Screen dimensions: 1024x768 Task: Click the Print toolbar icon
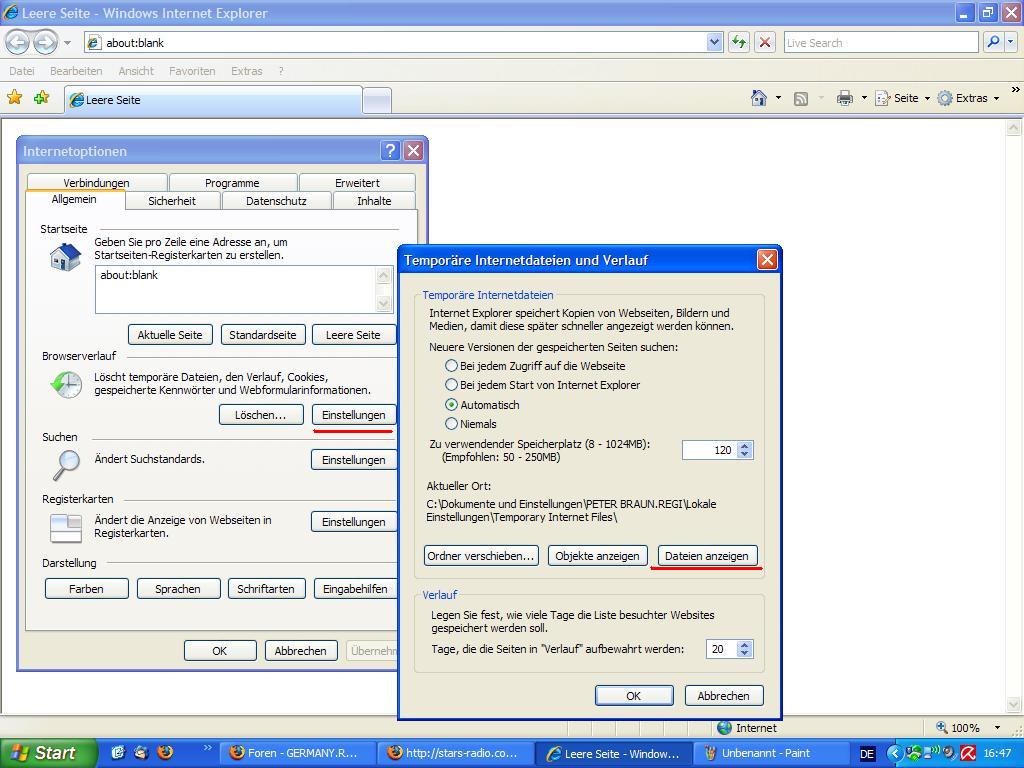pyautogui.click(x=844, y=98)
